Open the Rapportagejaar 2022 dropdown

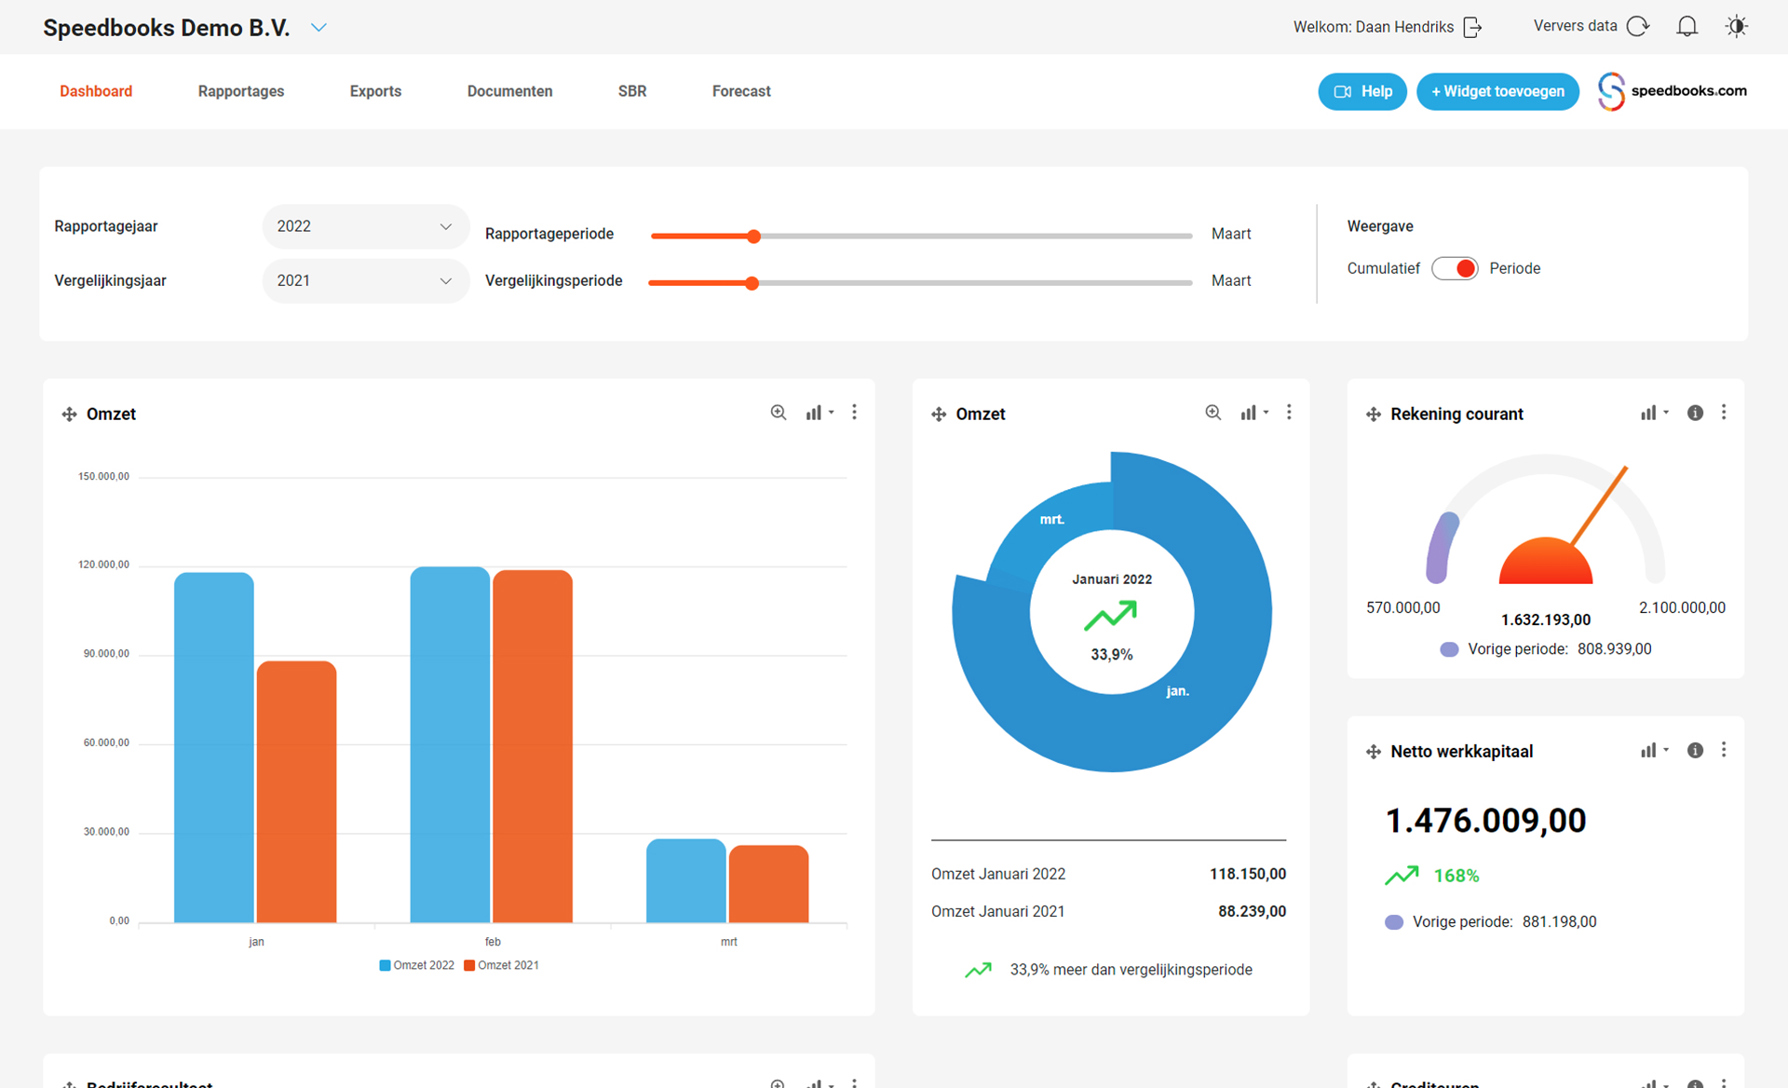pyautogui.click(x=364, y=227)
